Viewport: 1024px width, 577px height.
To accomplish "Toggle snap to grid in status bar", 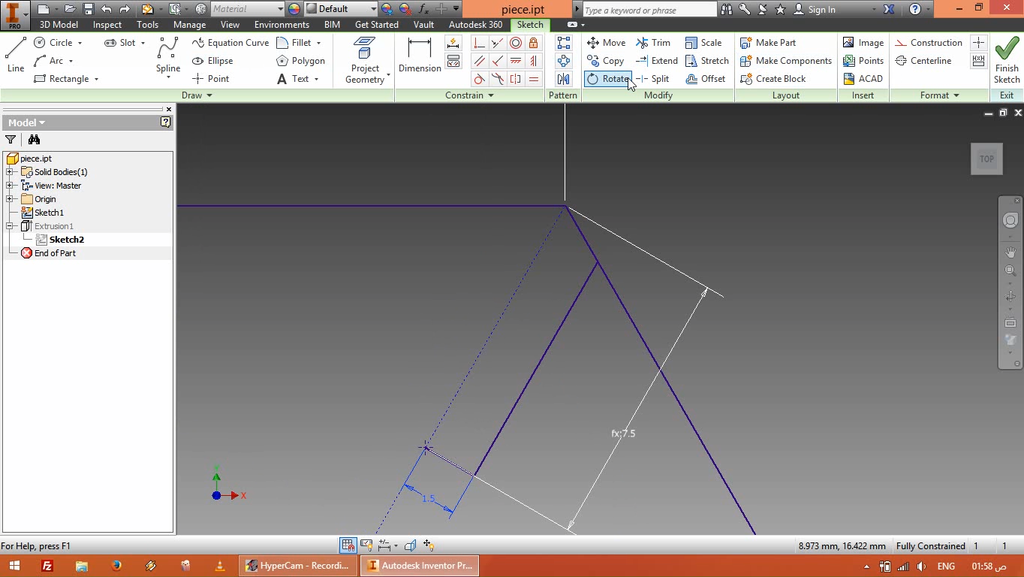I will [x=348, y=544].
